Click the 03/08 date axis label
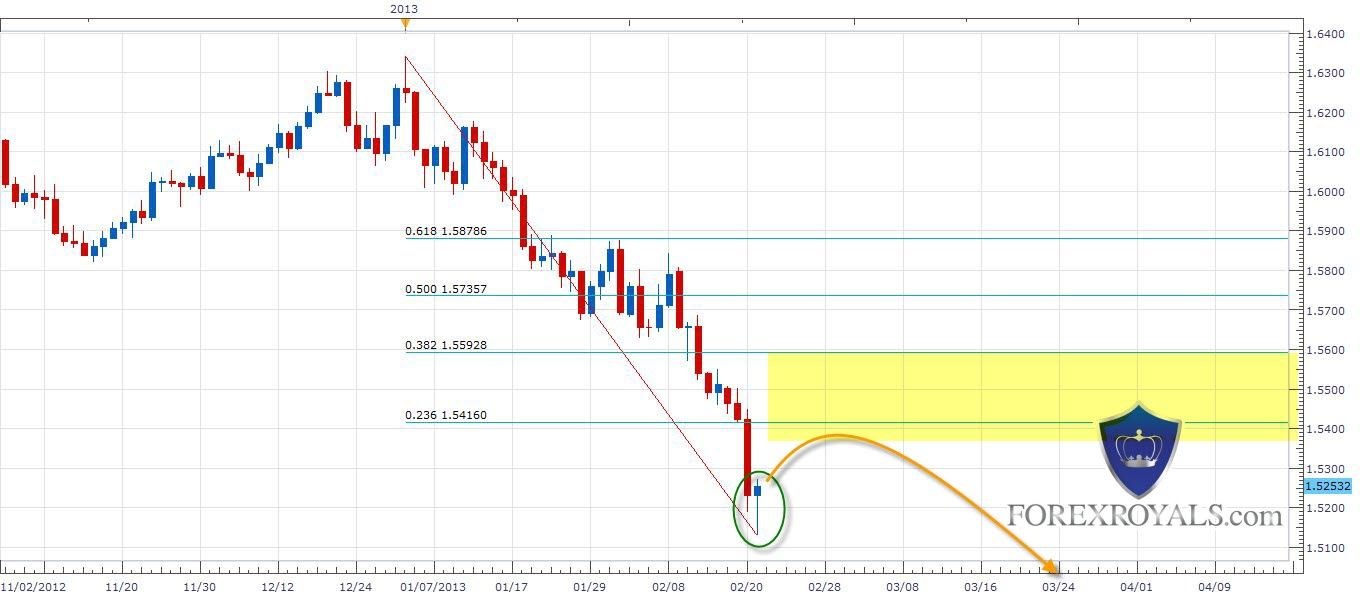Viewport: 1360px width, 598px height. click(x=902, y=586)
